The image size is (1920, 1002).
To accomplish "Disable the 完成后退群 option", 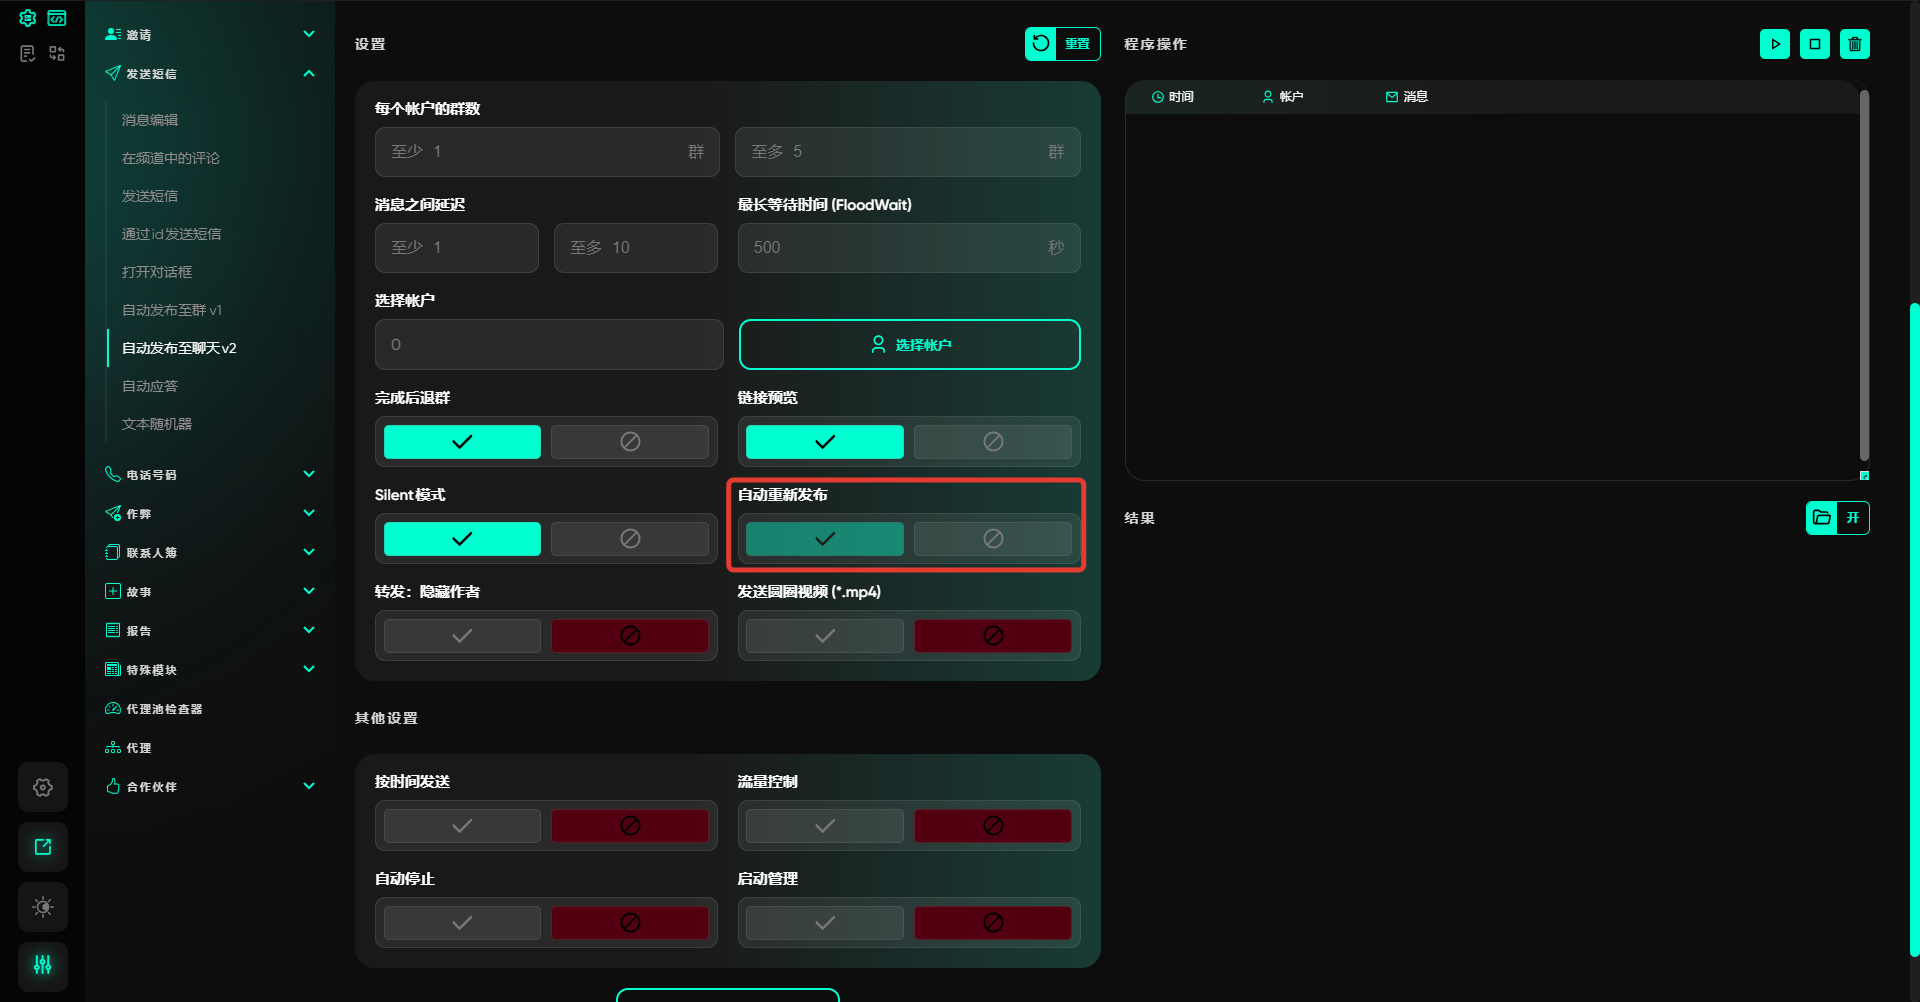I will click(630, 442).
